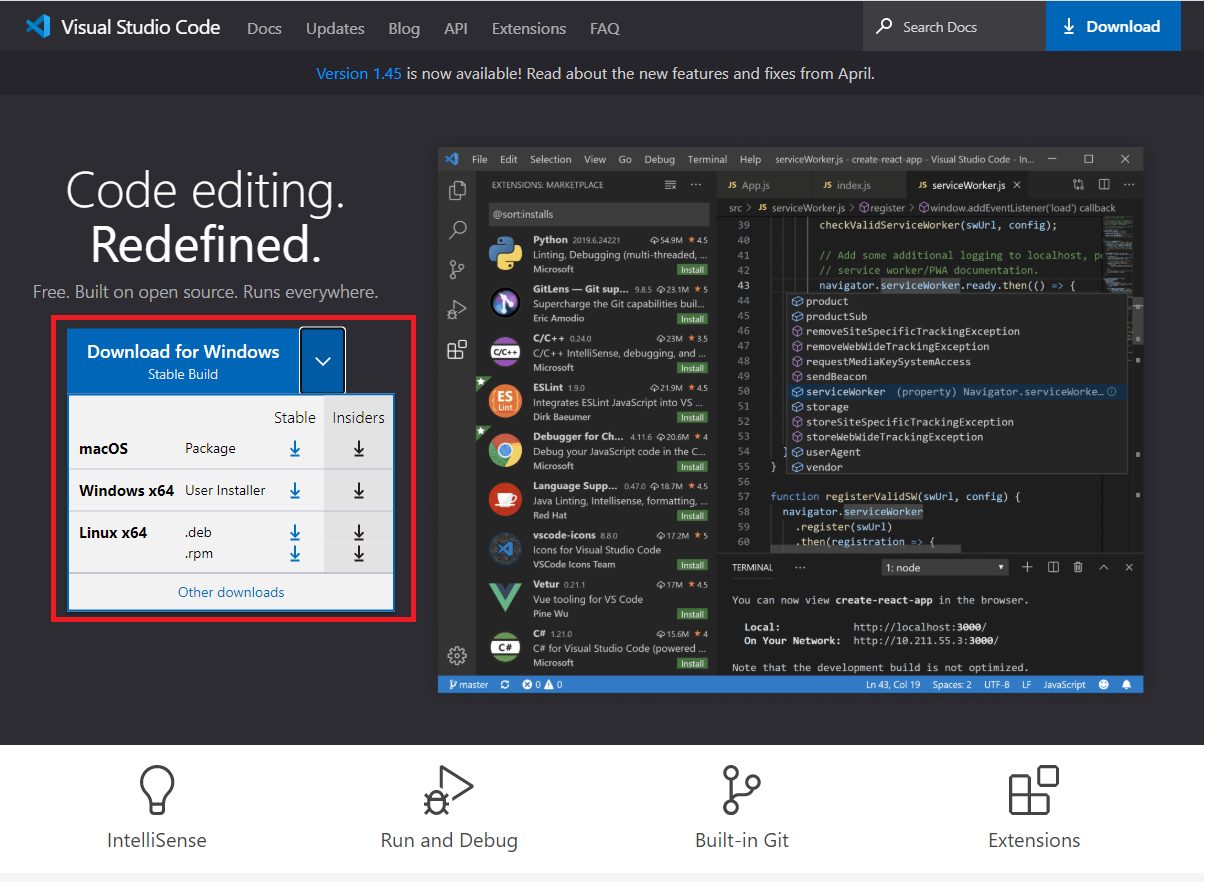This screenshot has height=882, width=1206.
Task: Click the Extensions blocks icon
Action: click(x=1033, y=791)
